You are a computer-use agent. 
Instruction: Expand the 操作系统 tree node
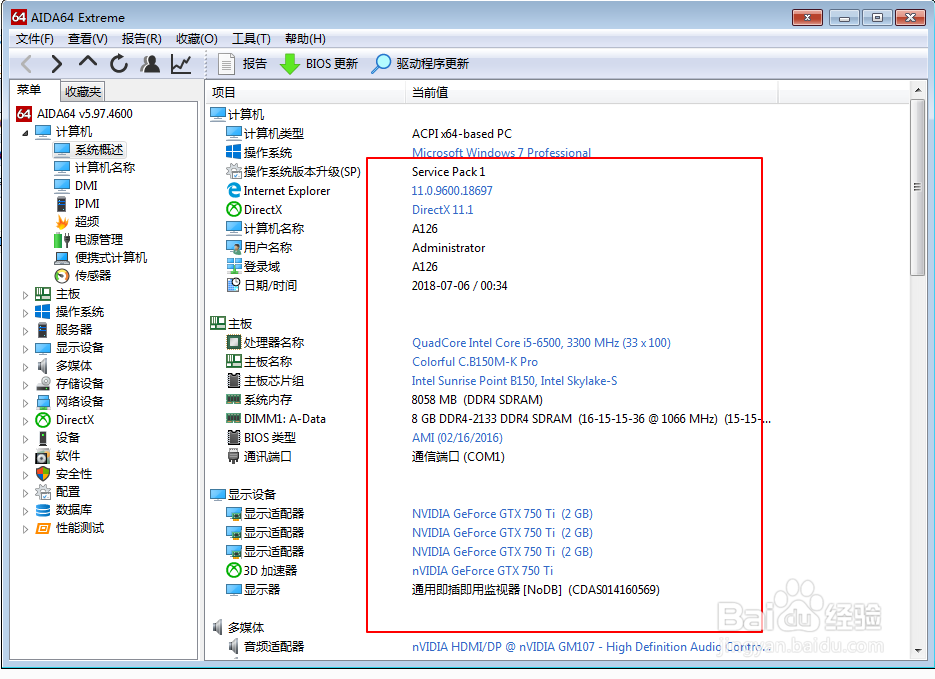pyautogui.click(x=25, y=312)
